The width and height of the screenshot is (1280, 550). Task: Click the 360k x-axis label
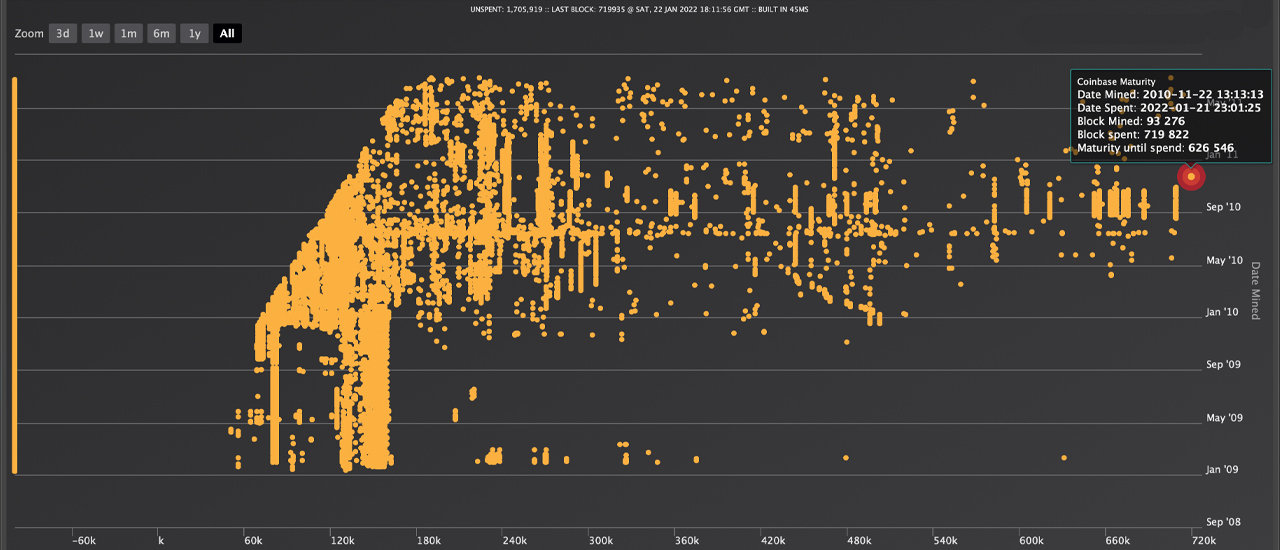(687, 541)
